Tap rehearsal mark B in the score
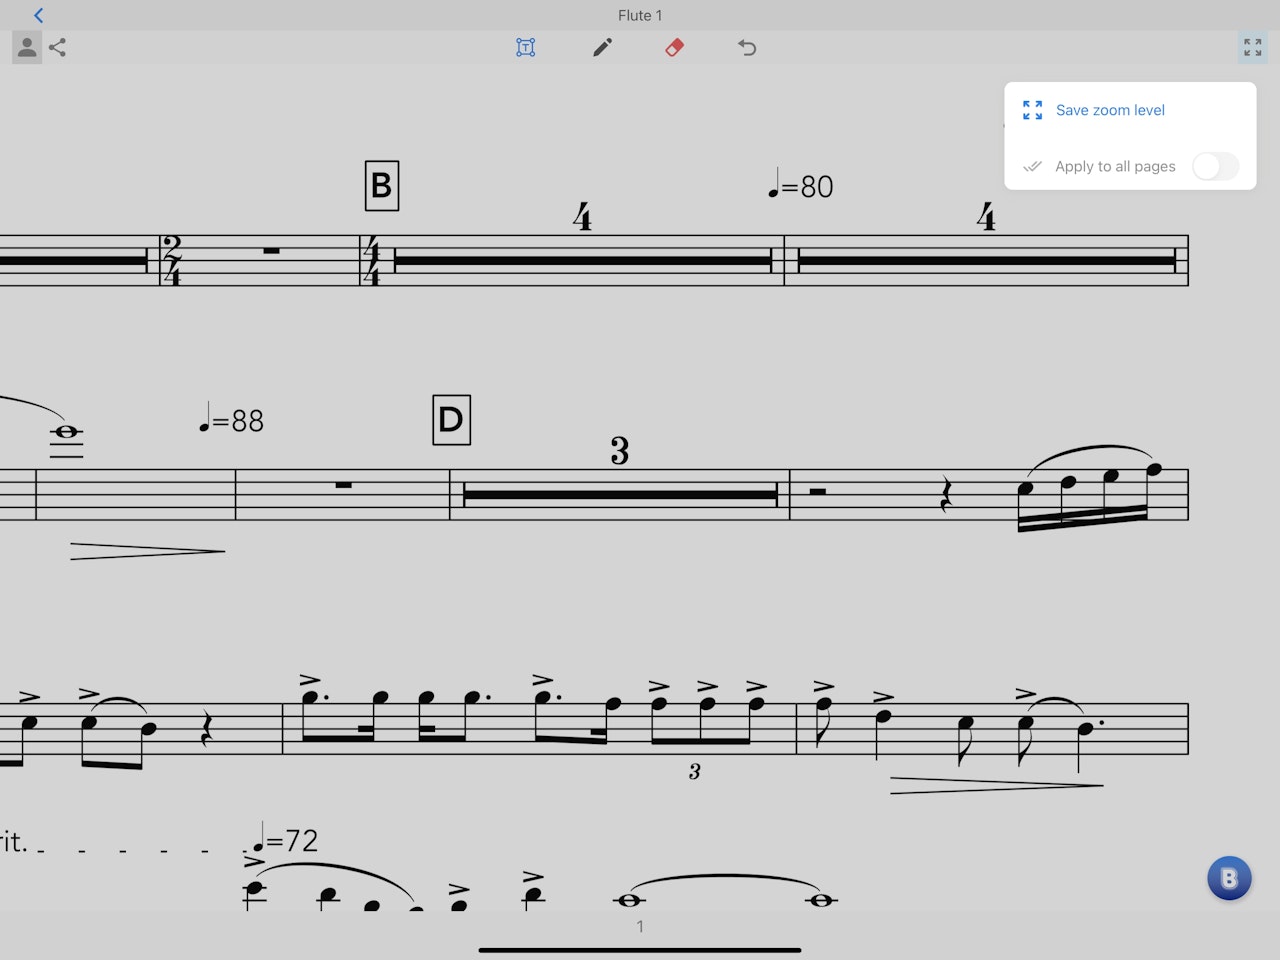1280x960 pixels. (x=382, y=185)
